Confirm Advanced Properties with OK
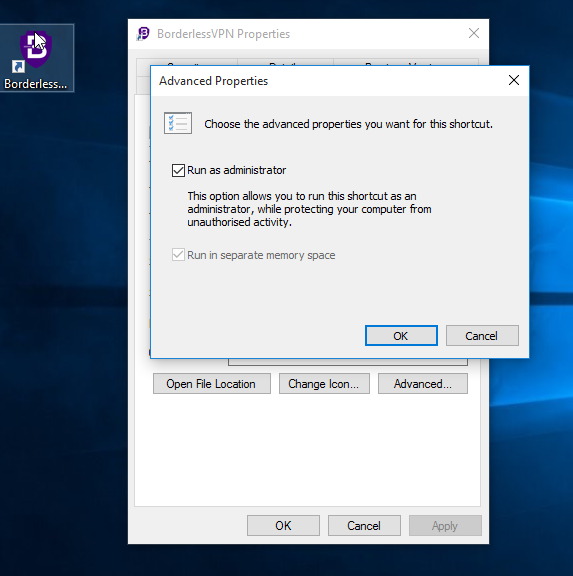Viewport: 573px width, 576px height. click(401, 335)
